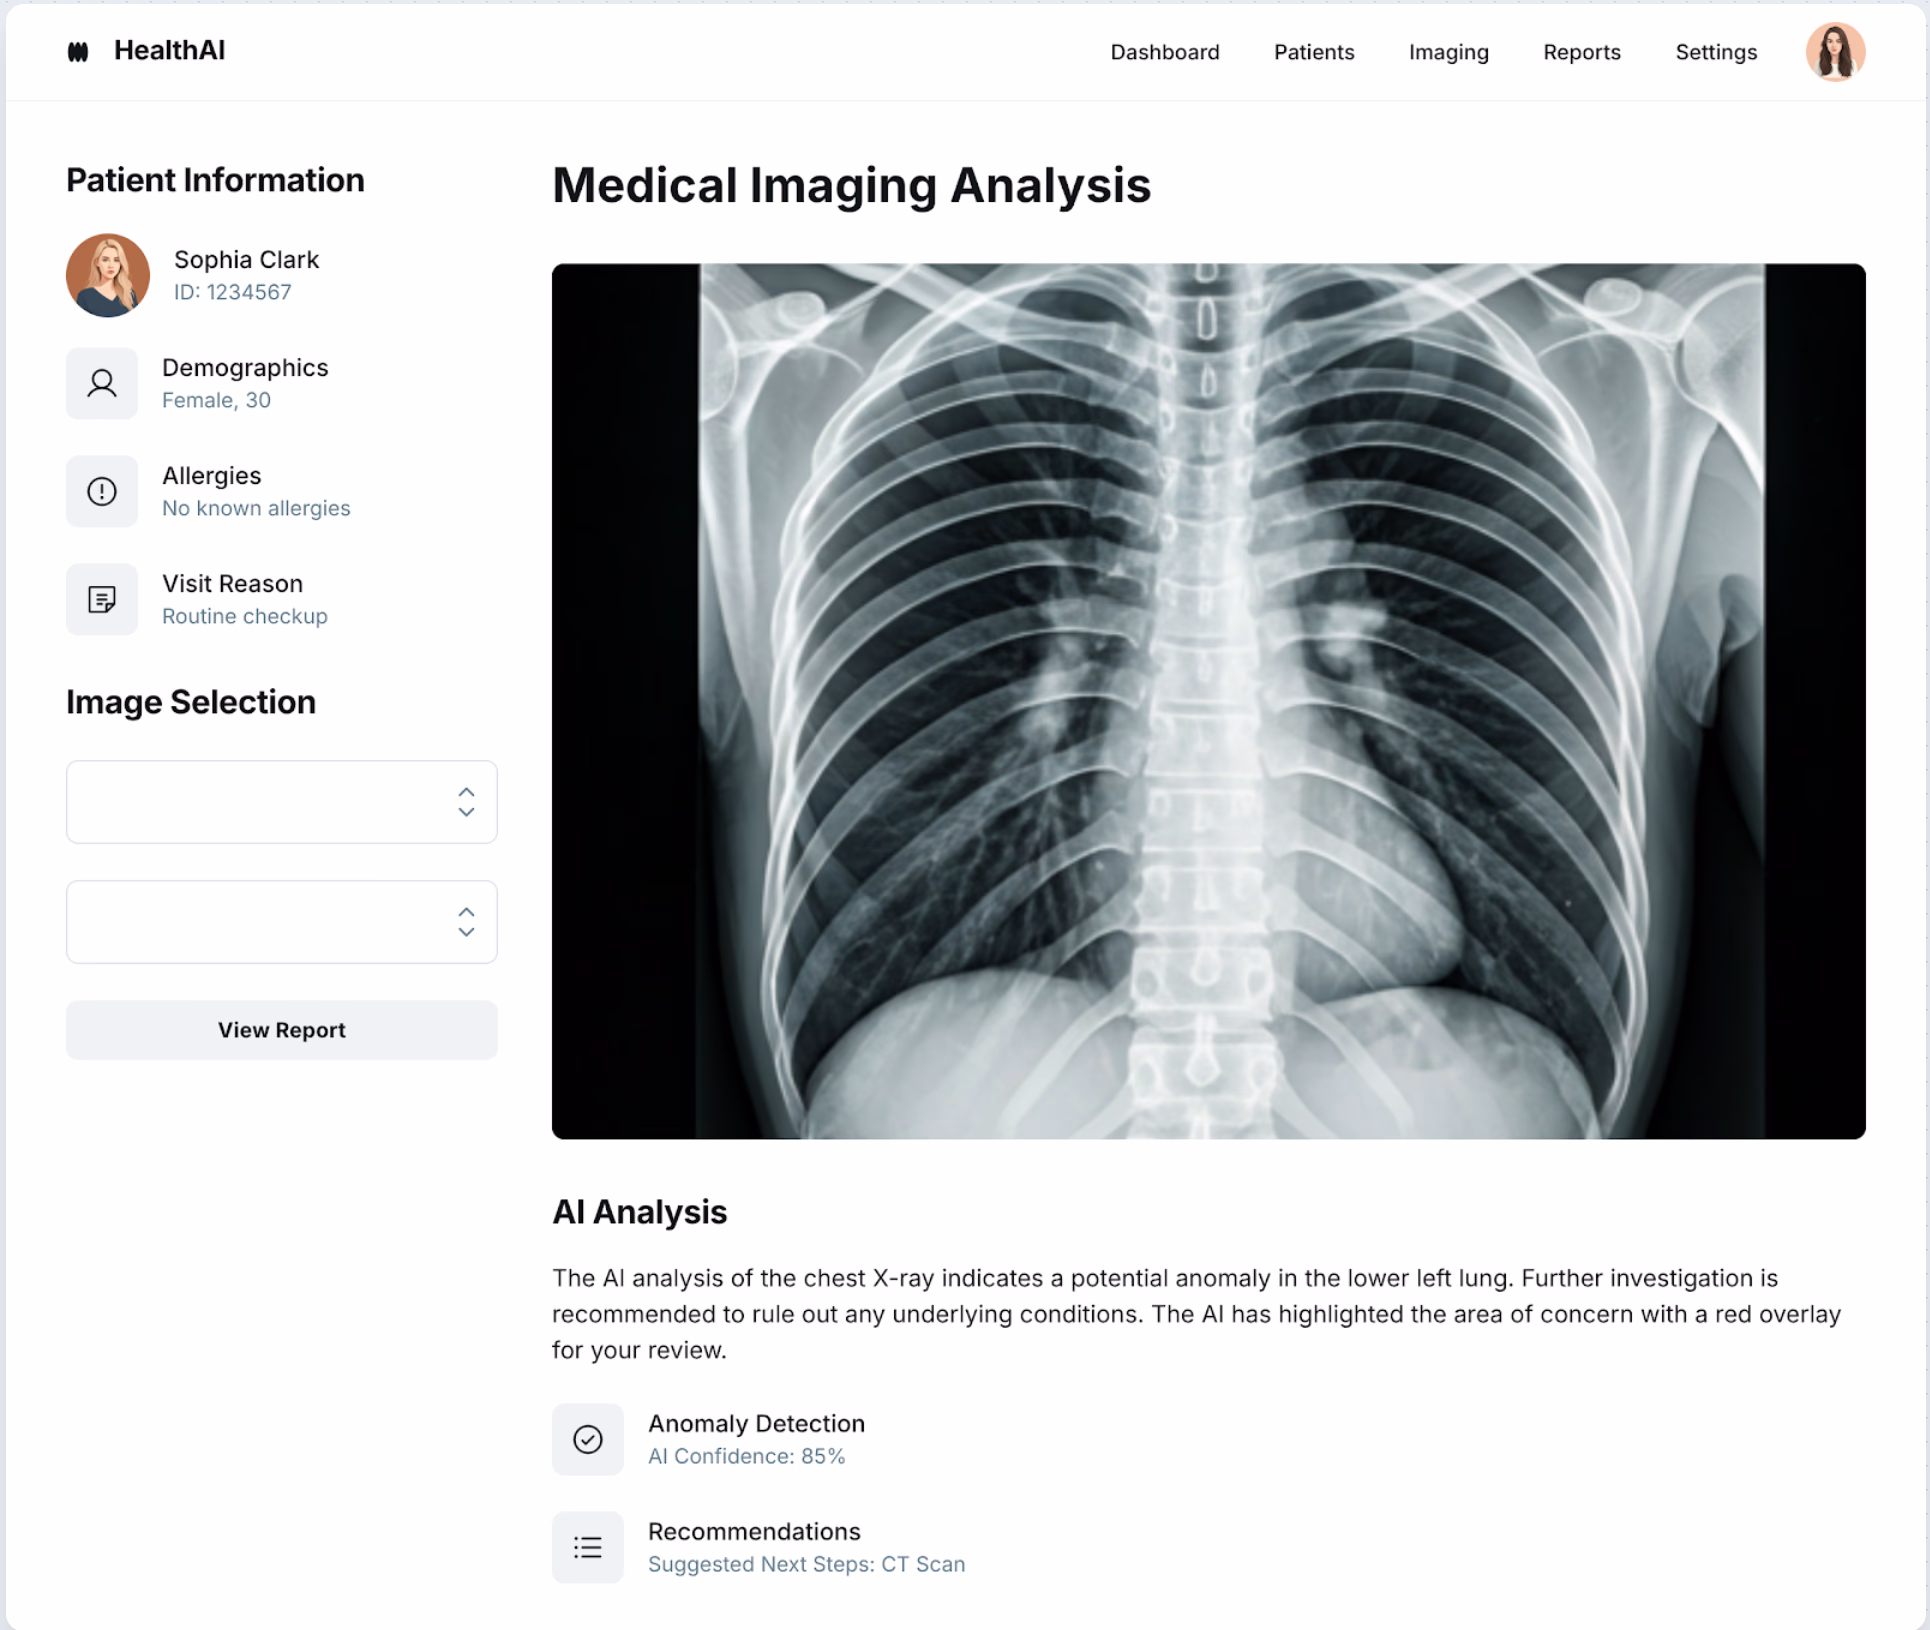This screenshot has height=1630, width=1930.
Task: Click the profile avatar in the navigation bar
Action: coord(1836,51)
